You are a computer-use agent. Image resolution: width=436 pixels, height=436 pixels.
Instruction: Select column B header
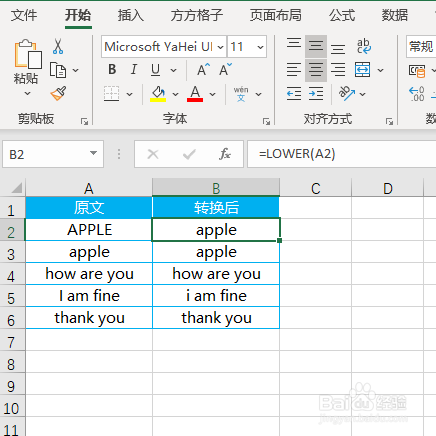(216, 188)
